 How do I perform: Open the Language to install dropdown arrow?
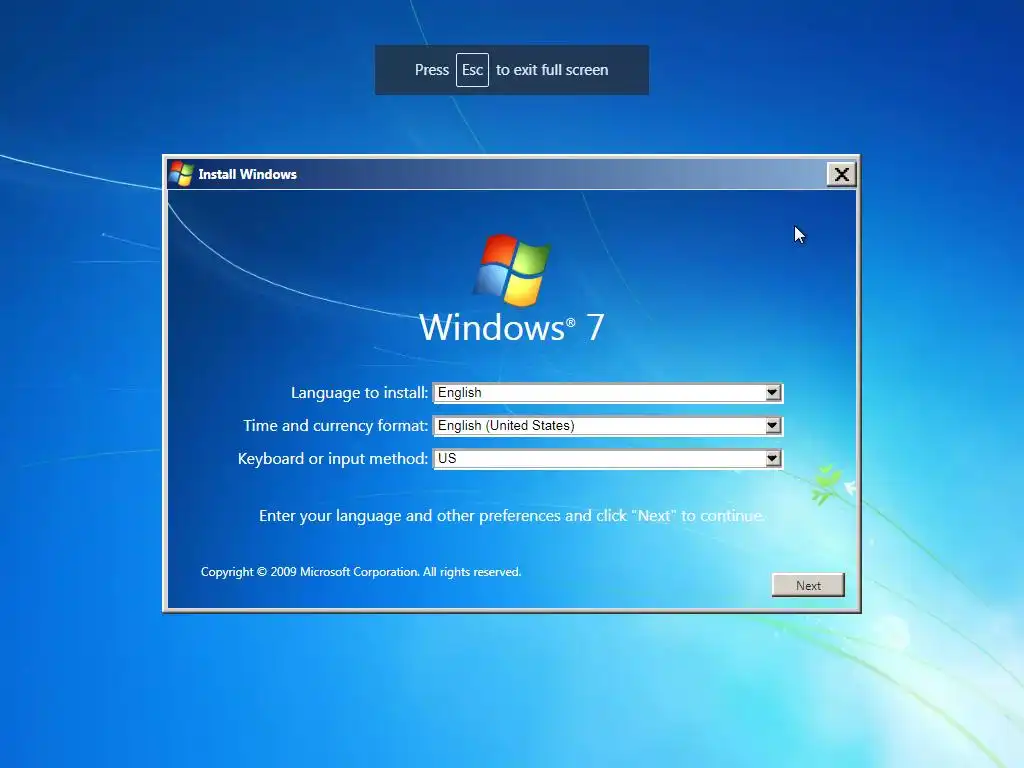(773, 392)
